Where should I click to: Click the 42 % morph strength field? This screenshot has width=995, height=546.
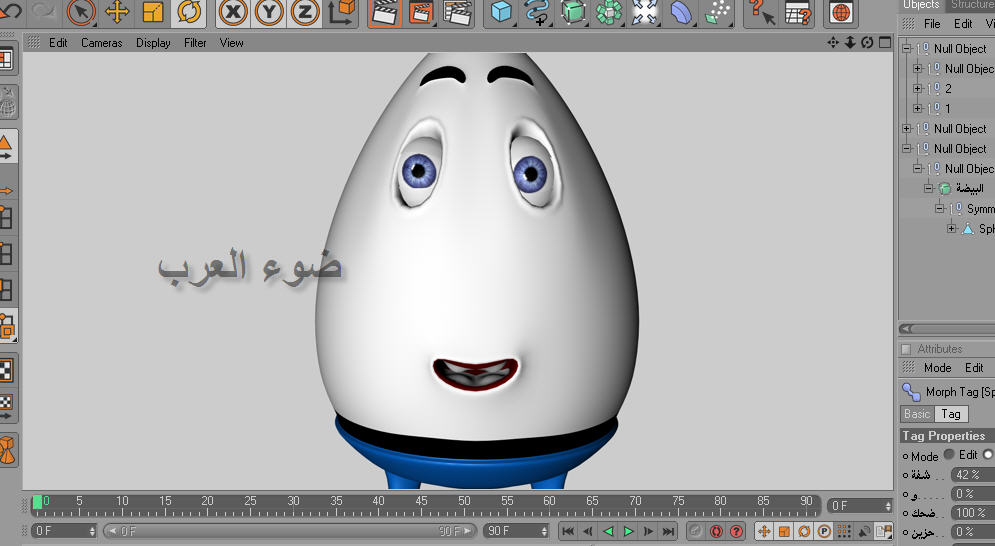[x=968, y=474]
